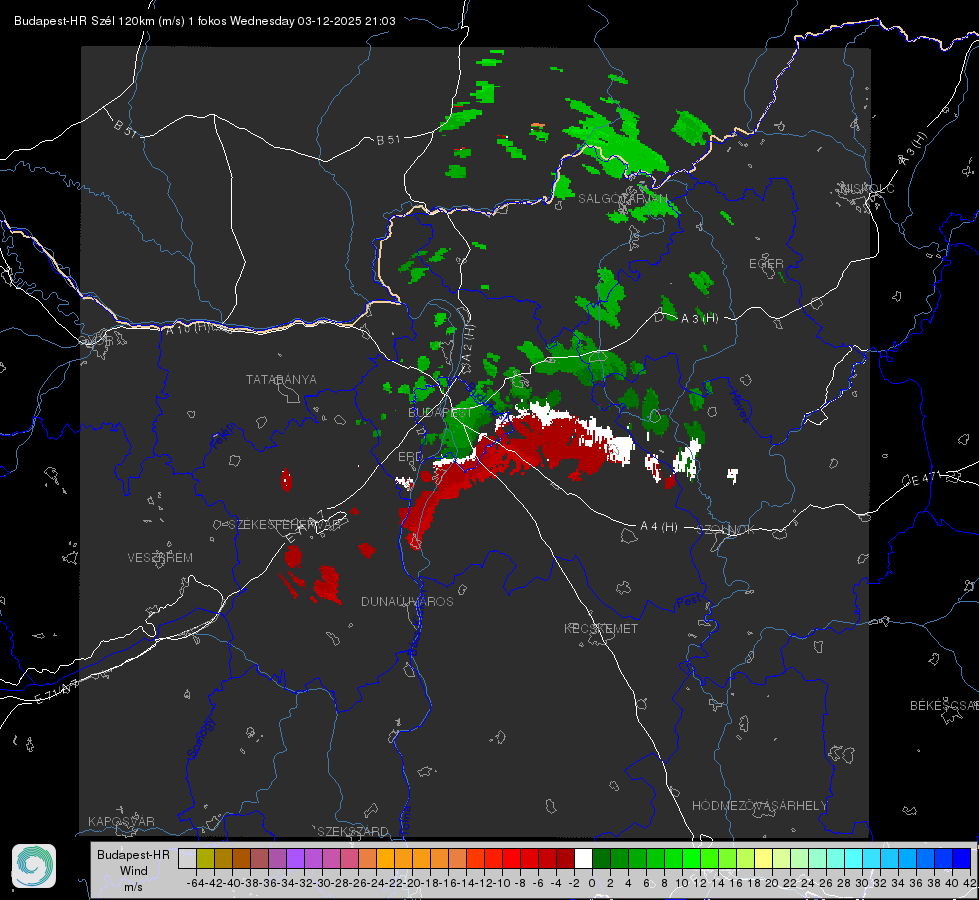Click the positive legend value 20
This screenshot has height=900, width=979.
pos(772,883)
